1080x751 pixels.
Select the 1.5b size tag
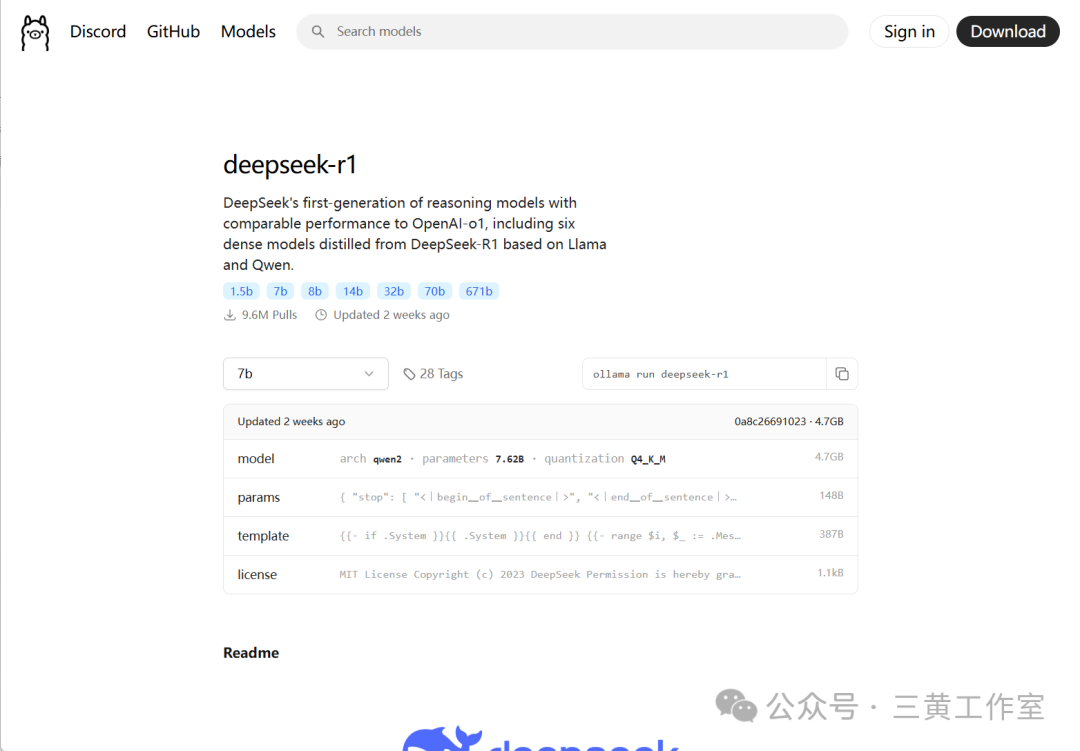[241, 291]
